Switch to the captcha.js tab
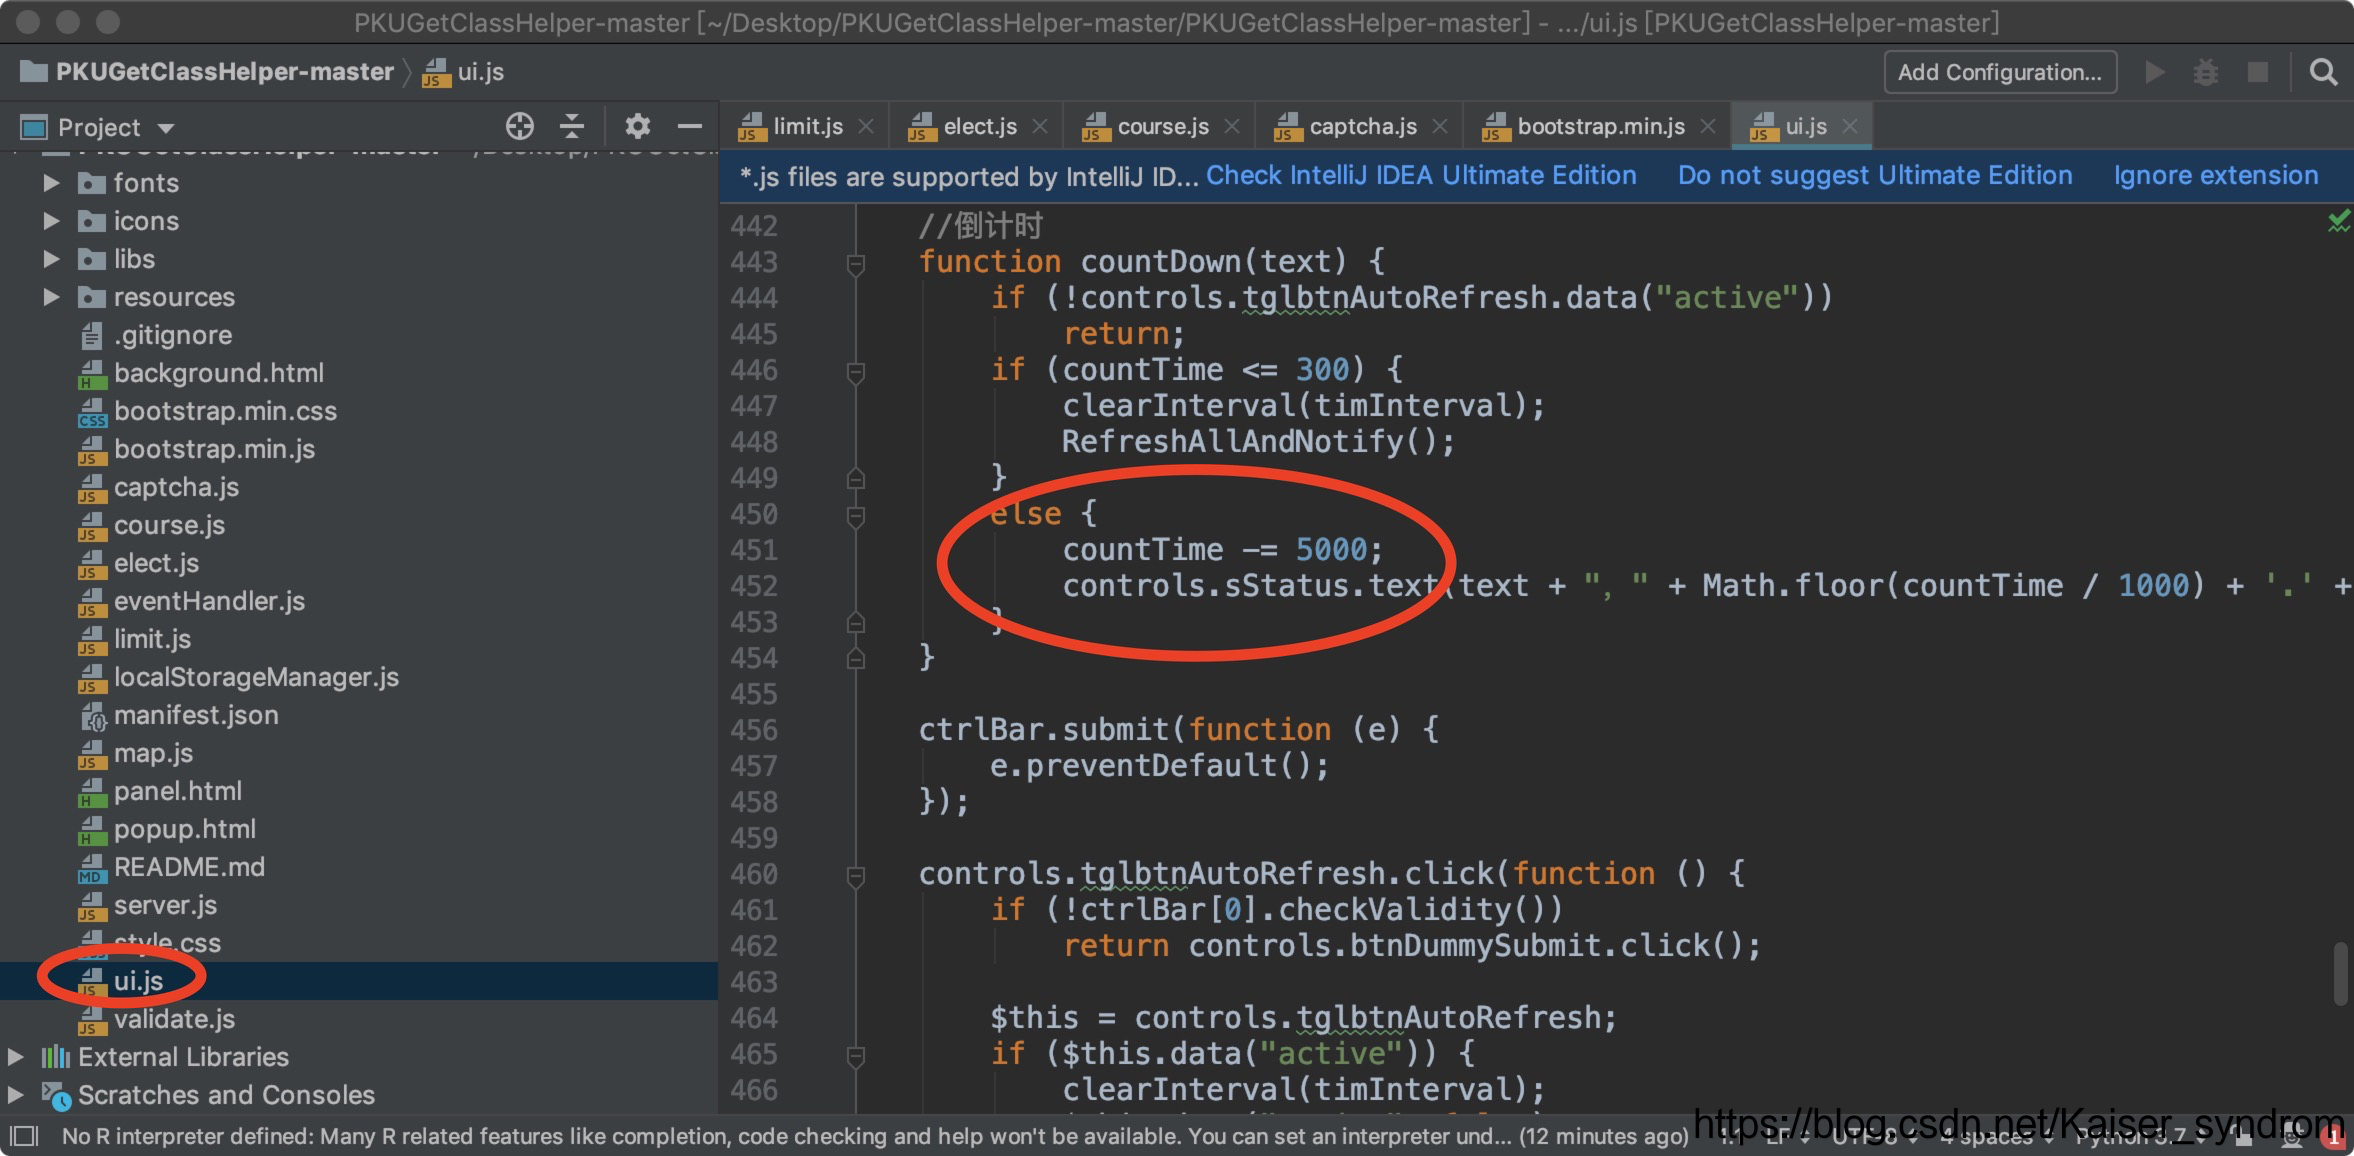2354x1156 pixels. pyautogui.click(x=1362, y=127)
